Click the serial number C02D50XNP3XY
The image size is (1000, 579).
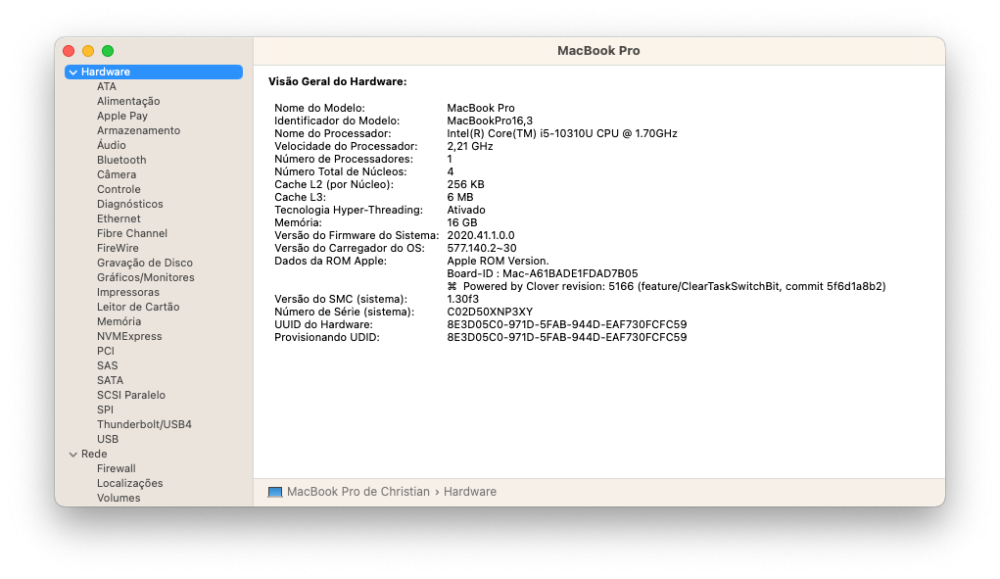490,312
